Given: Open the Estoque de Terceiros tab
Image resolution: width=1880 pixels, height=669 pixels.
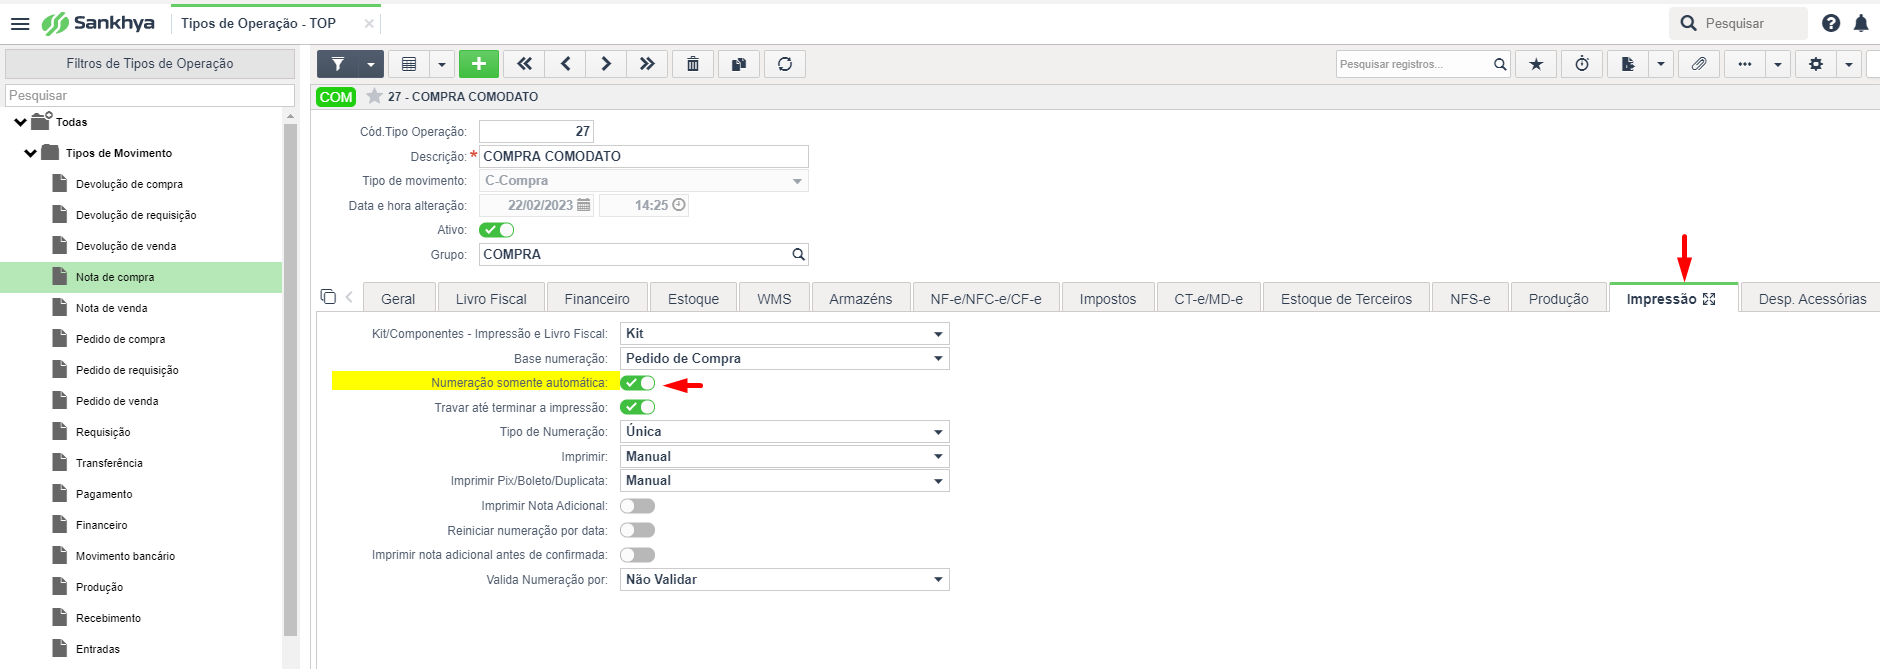Looking at the screenshot, I should point(1346,299).
